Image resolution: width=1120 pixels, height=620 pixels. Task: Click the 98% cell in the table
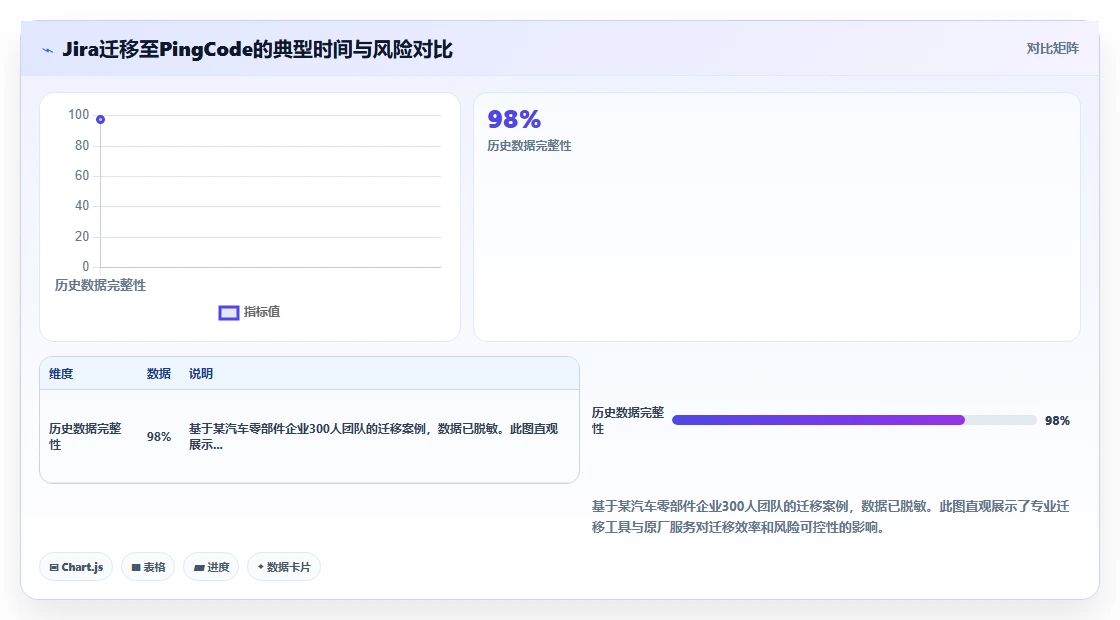[x=159, y=436]
